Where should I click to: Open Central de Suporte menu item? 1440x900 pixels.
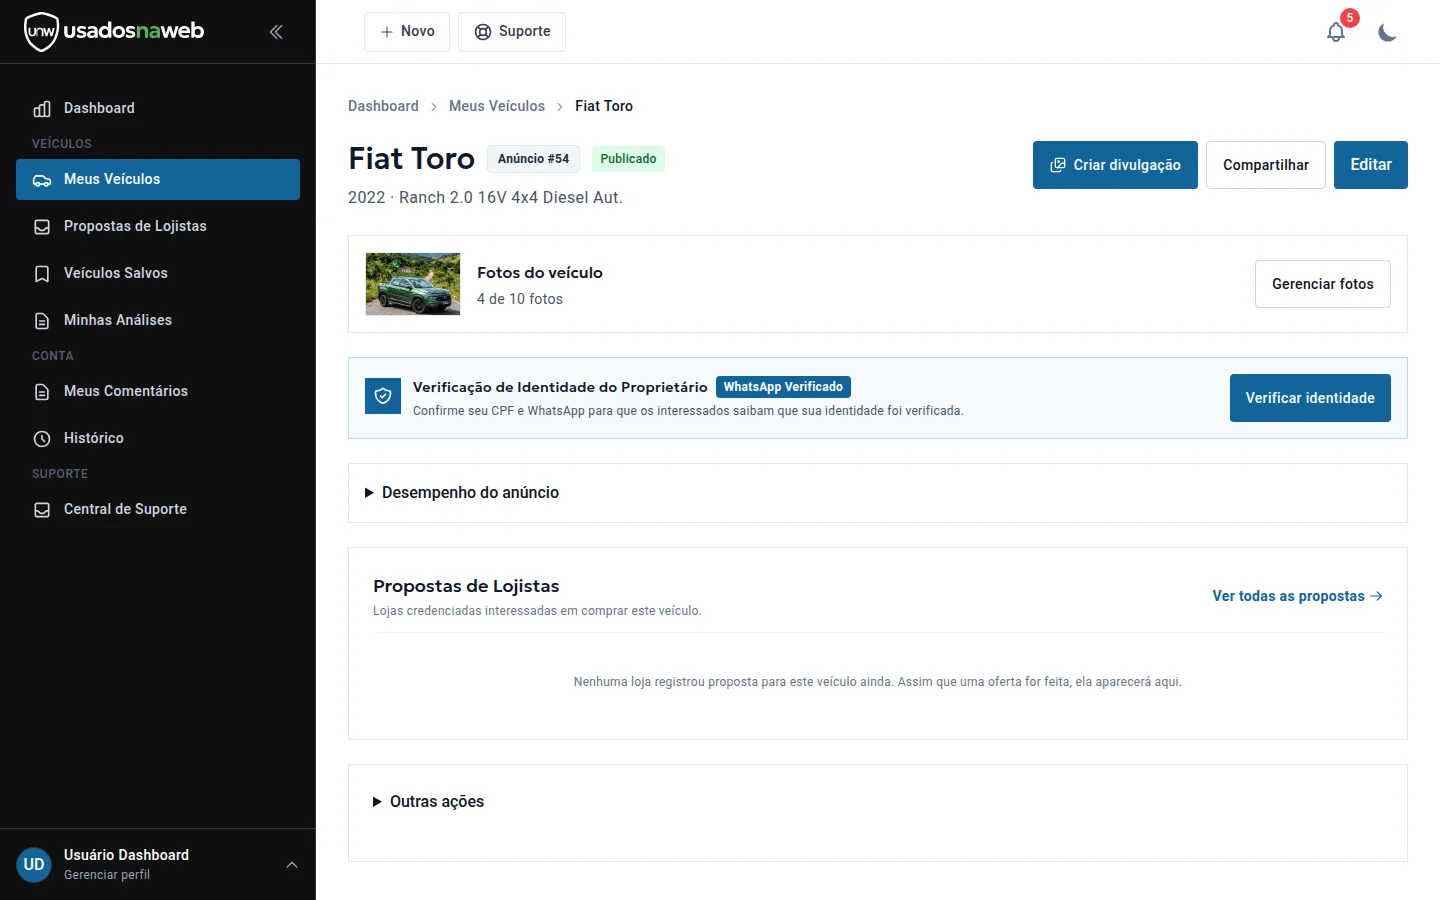(x=158, y=509)
